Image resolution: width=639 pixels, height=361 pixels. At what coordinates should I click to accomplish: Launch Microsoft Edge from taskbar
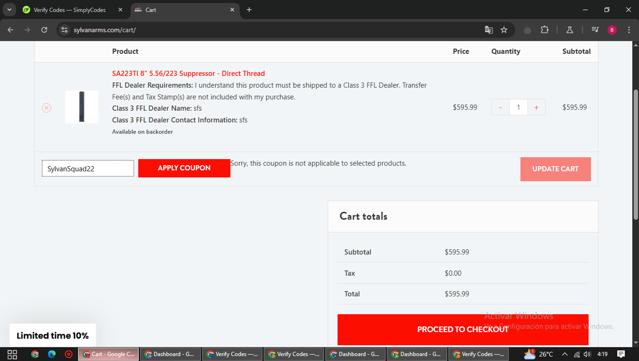coord(52,354)
